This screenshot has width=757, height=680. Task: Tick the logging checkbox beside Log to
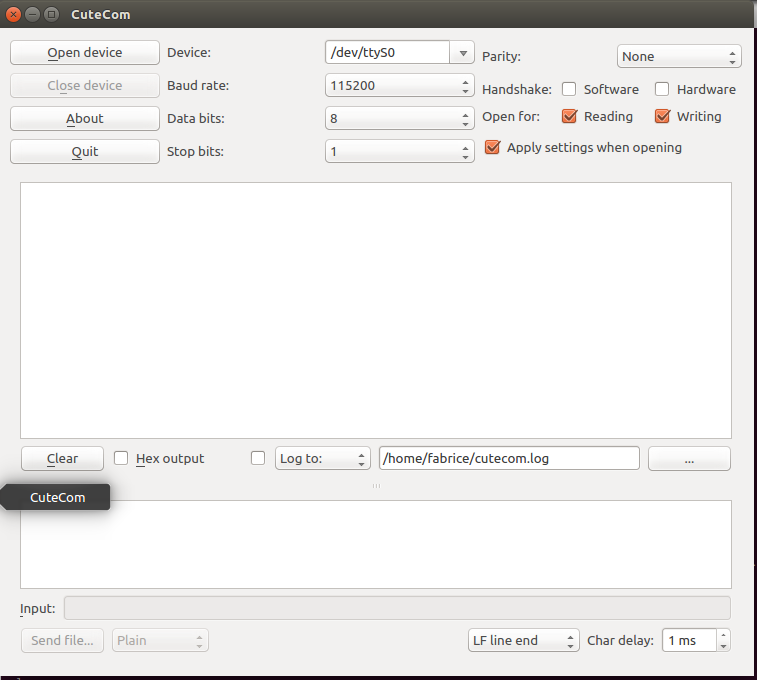tap(258, 458)
